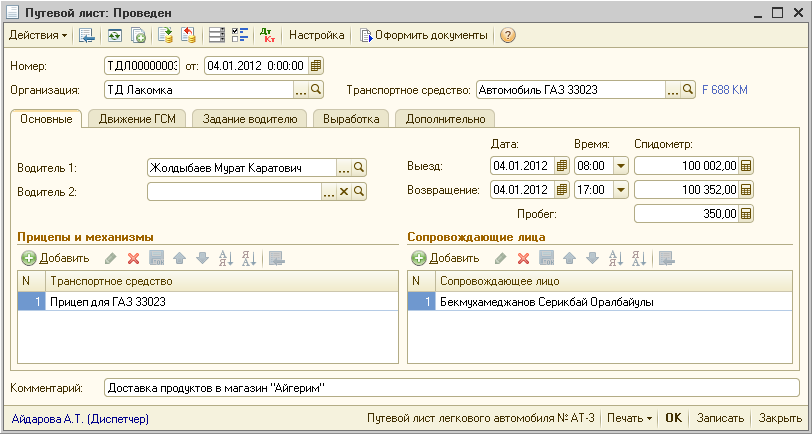Expand the Выезд time dropdown
The image size is (812, 434).
point(619,165)
